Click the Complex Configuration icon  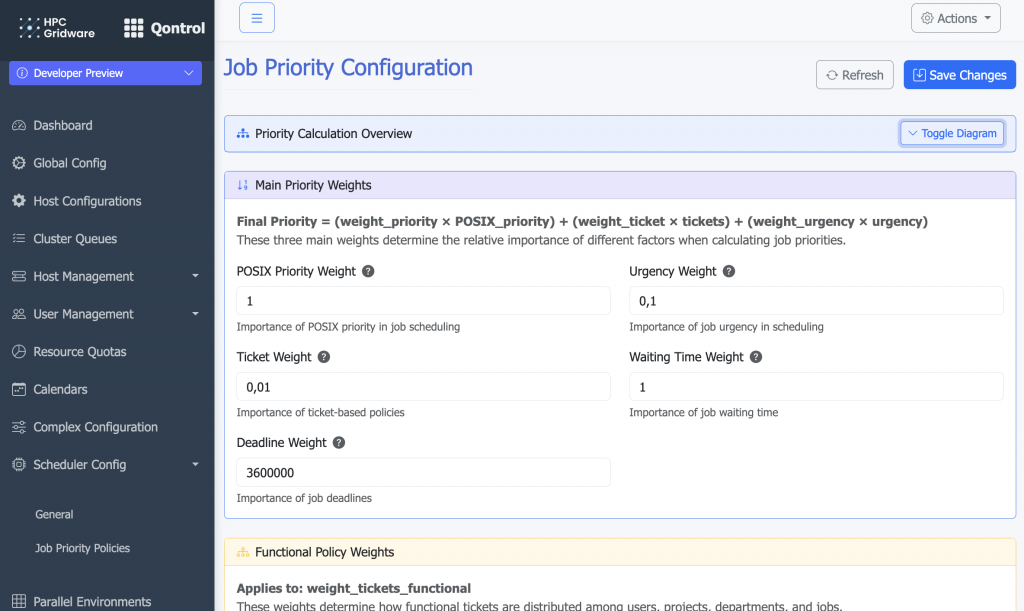19,427
